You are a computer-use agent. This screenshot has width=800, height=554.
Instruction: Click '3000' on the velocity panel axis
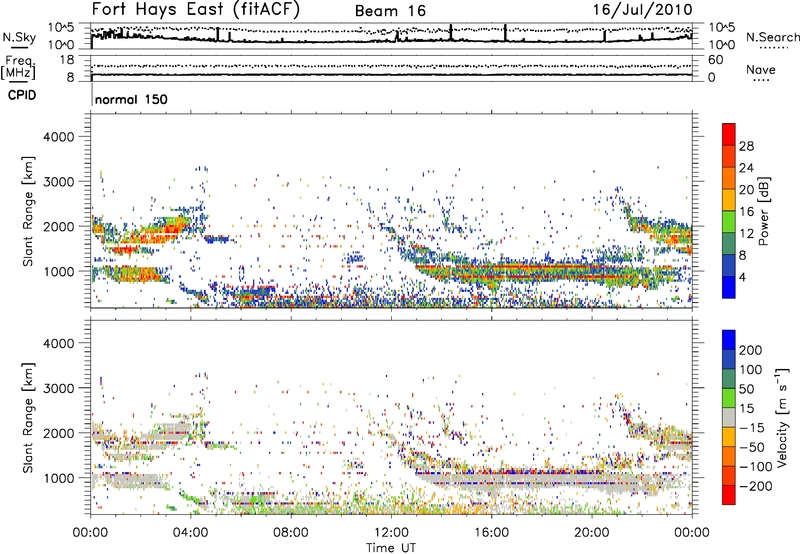59,388
